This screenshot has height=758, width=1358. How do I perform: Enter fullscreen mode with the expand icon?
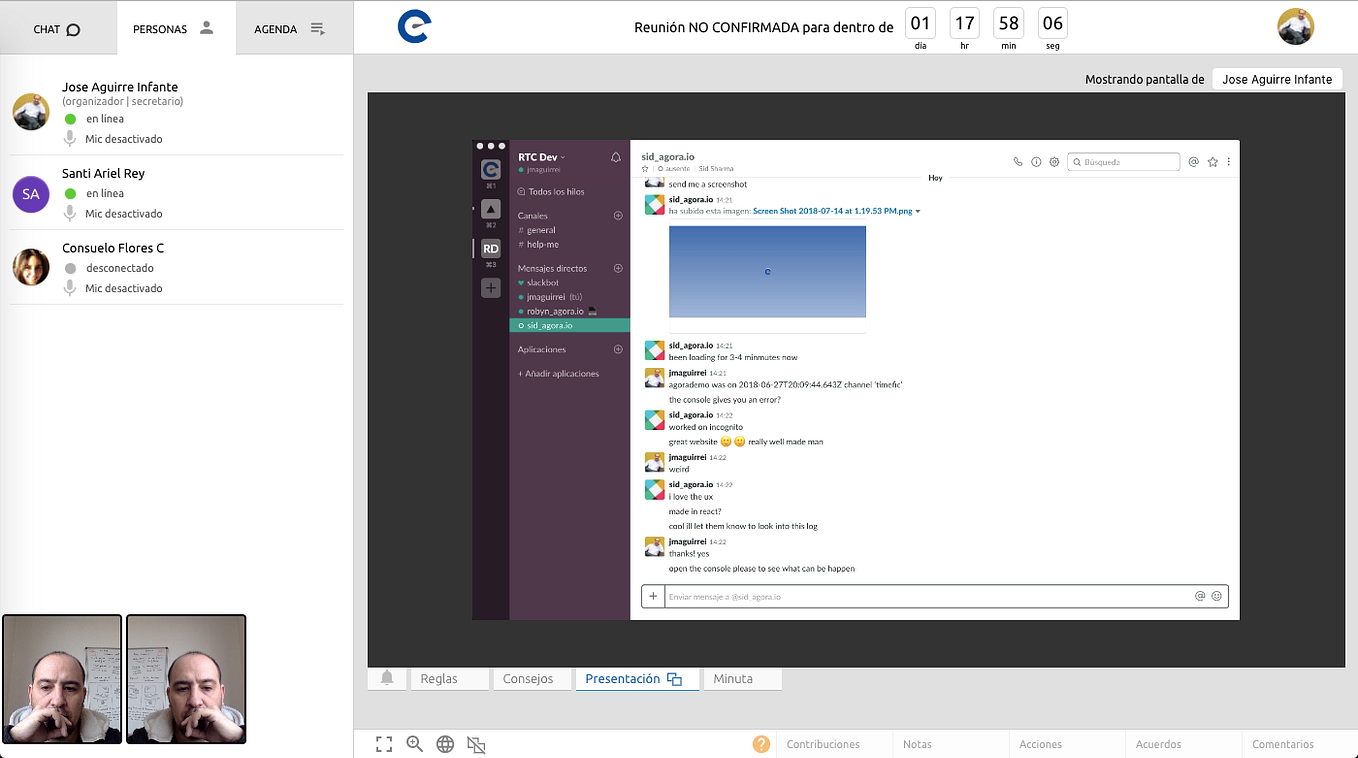[x=384, y=744]
